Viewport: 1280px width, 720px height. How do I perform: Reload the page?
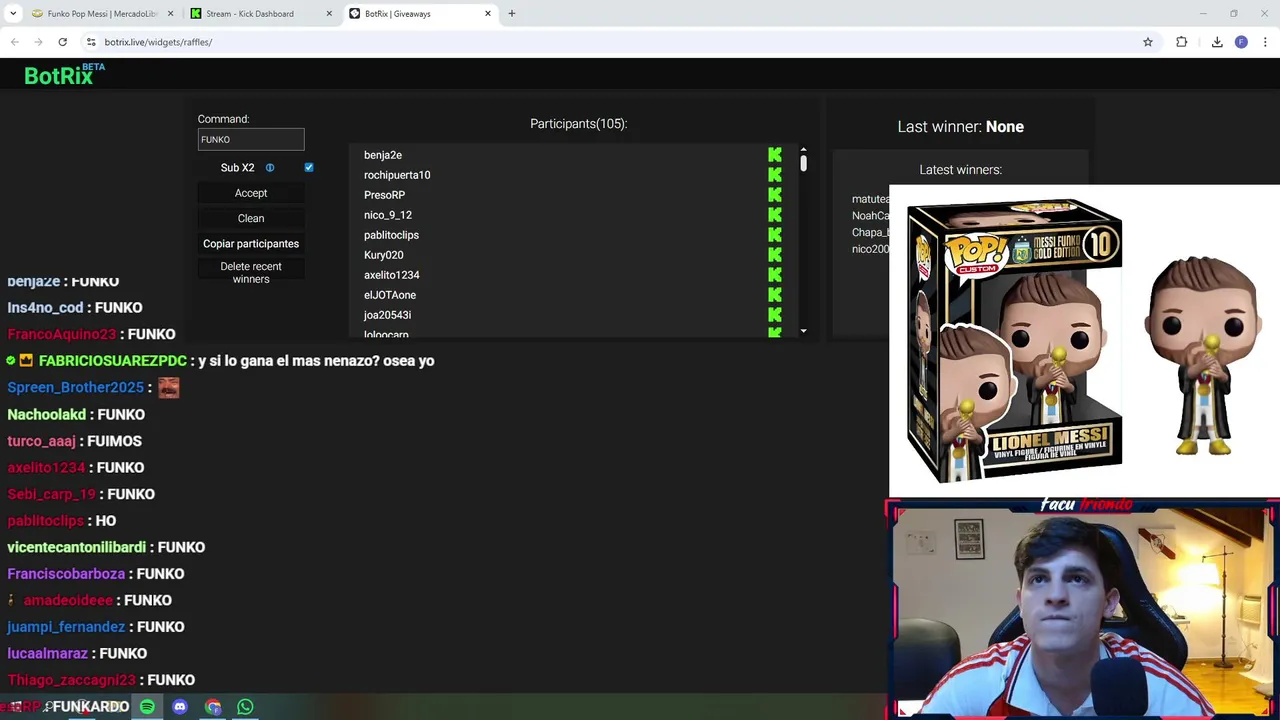click(x=62, y=42)
